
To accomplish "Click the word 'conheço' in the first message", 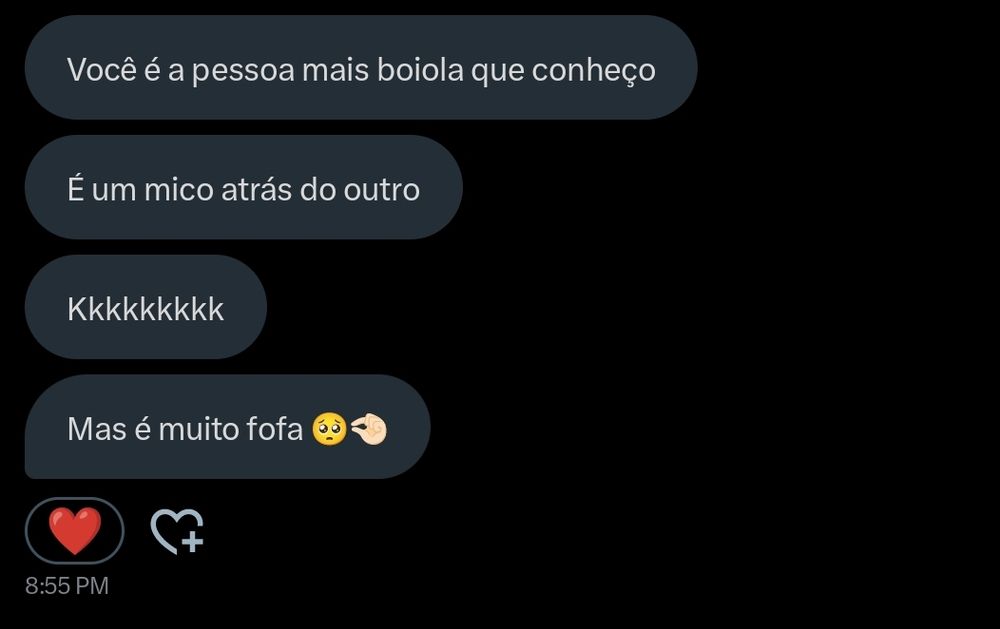I will (x=594, y=71).
